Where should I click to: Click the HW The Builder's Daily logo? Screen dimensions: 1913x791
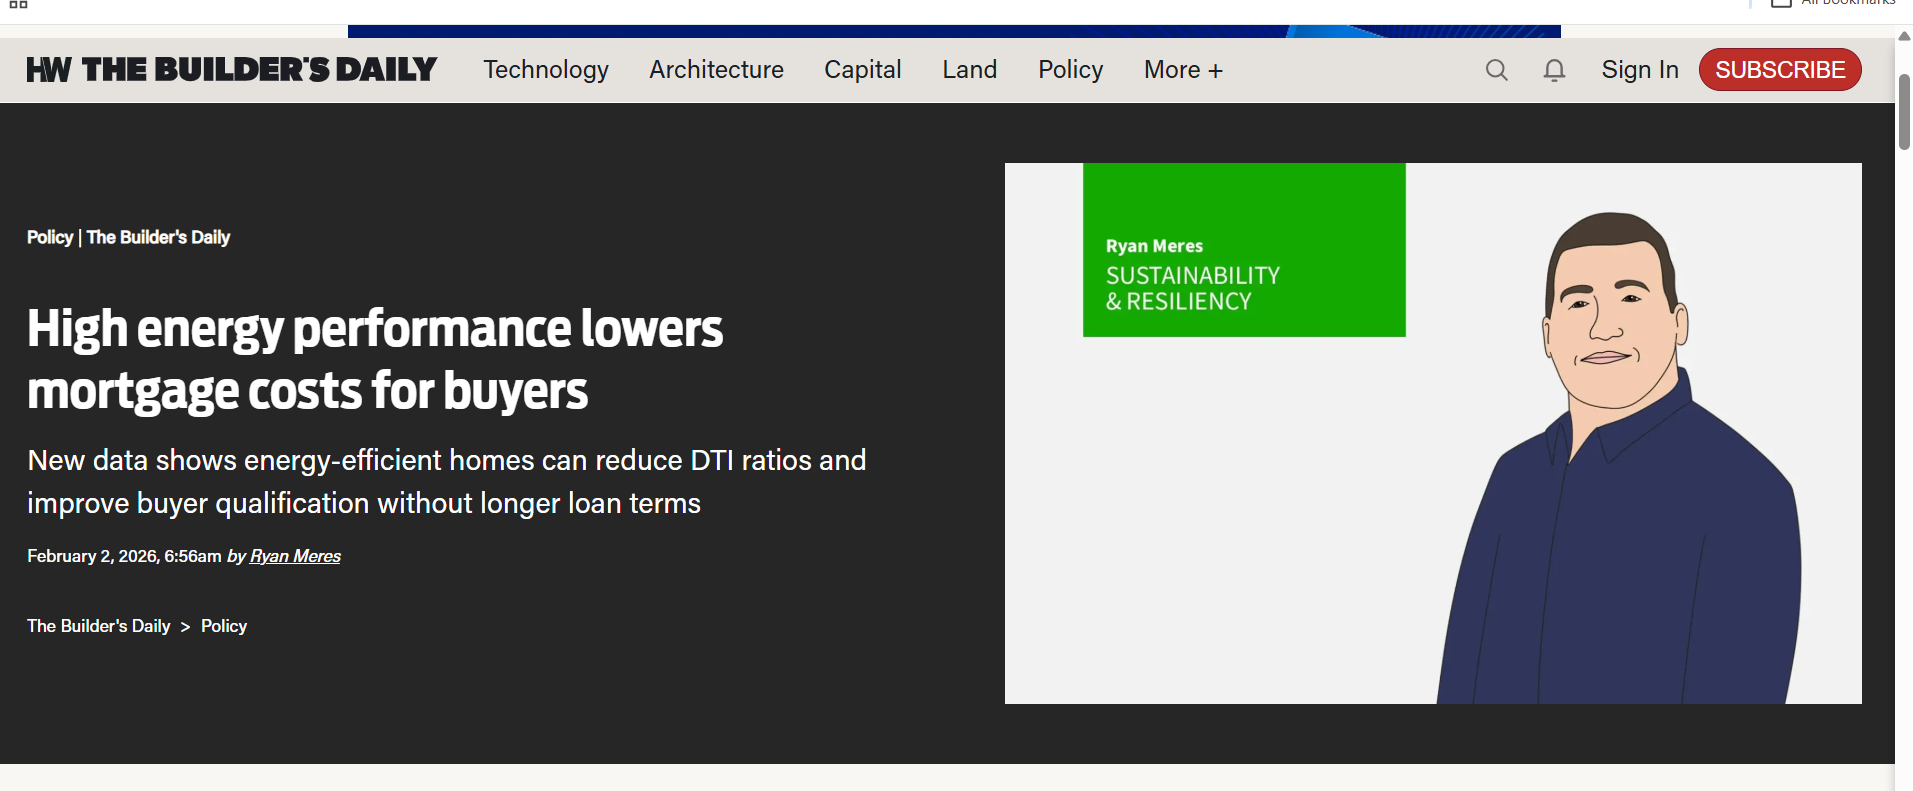232,70
